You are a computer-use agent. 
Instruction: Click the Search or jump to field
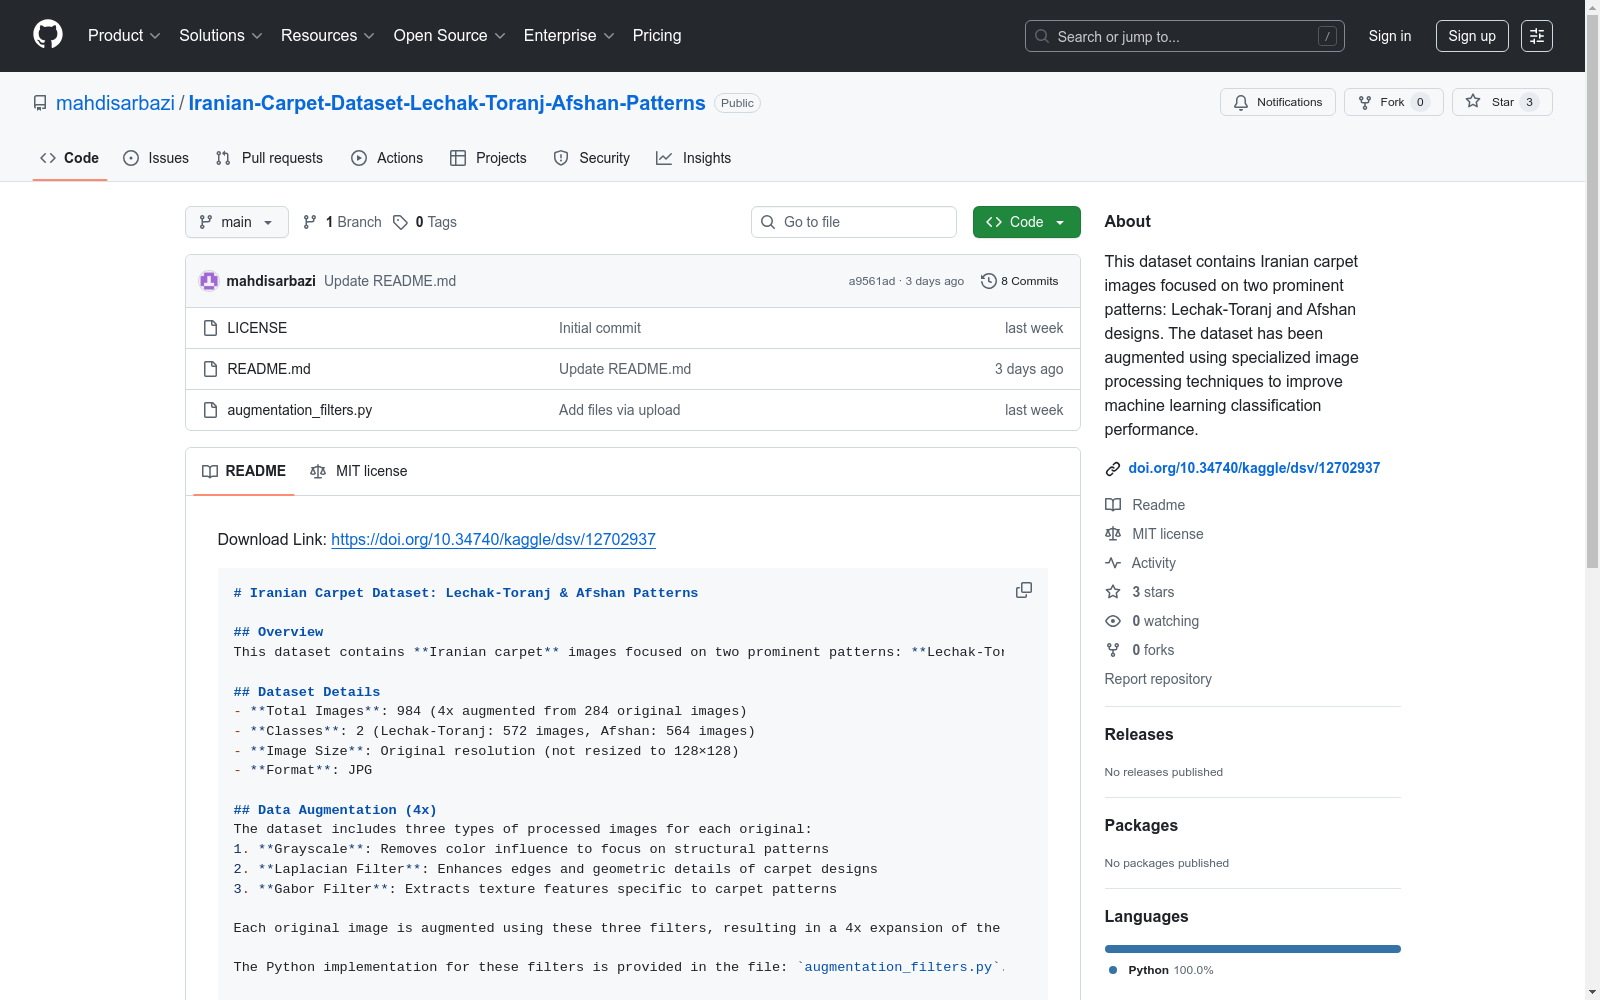click(x=1185, y=36)
